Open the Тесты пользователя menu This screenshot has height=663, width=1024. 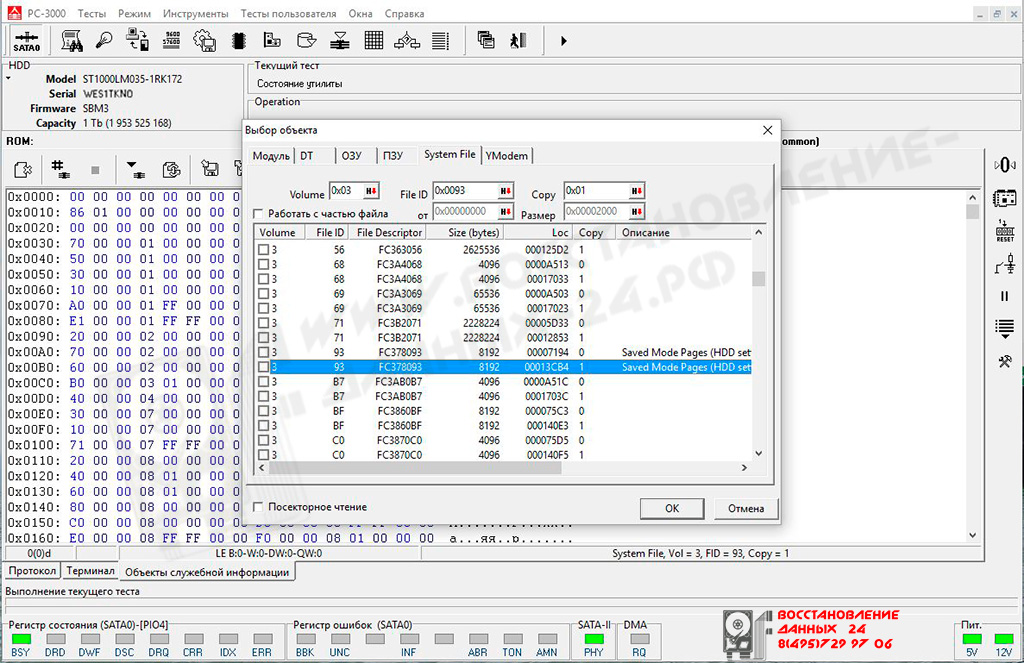(x=288, y=13)
